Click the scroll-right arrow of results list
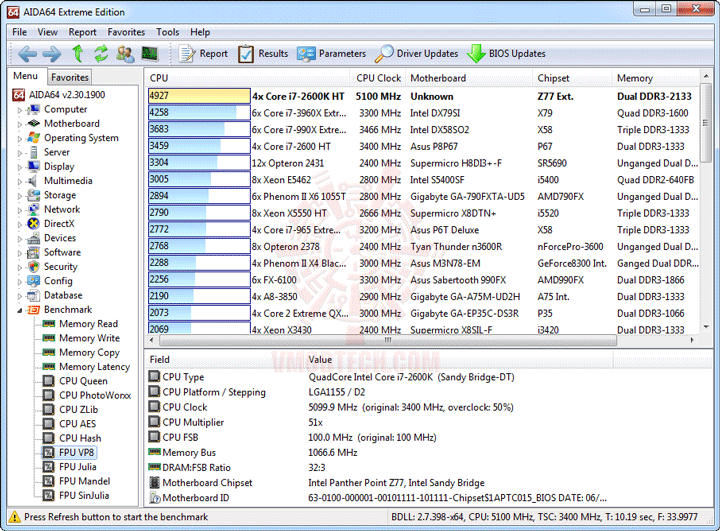 point(692,340)
